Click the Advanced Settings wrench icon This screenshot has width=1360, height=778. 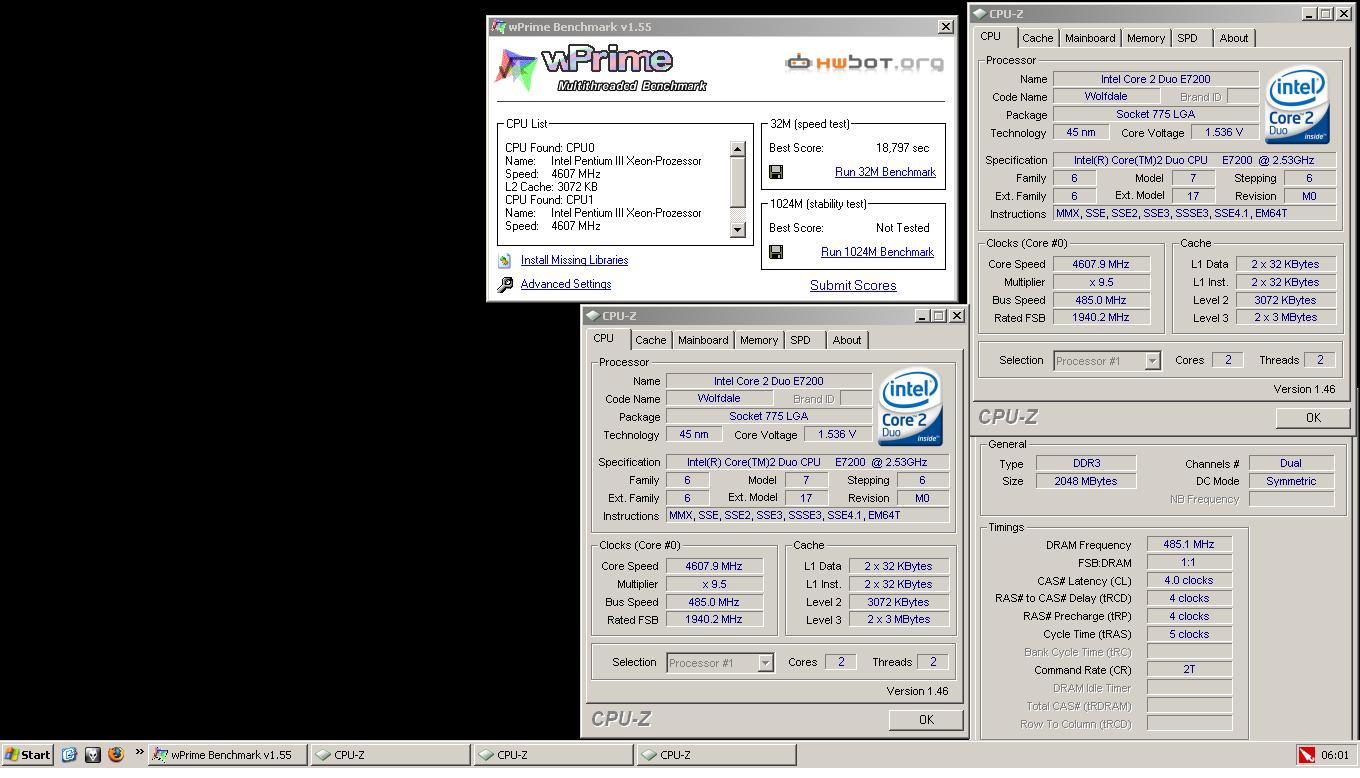[505, 284]
